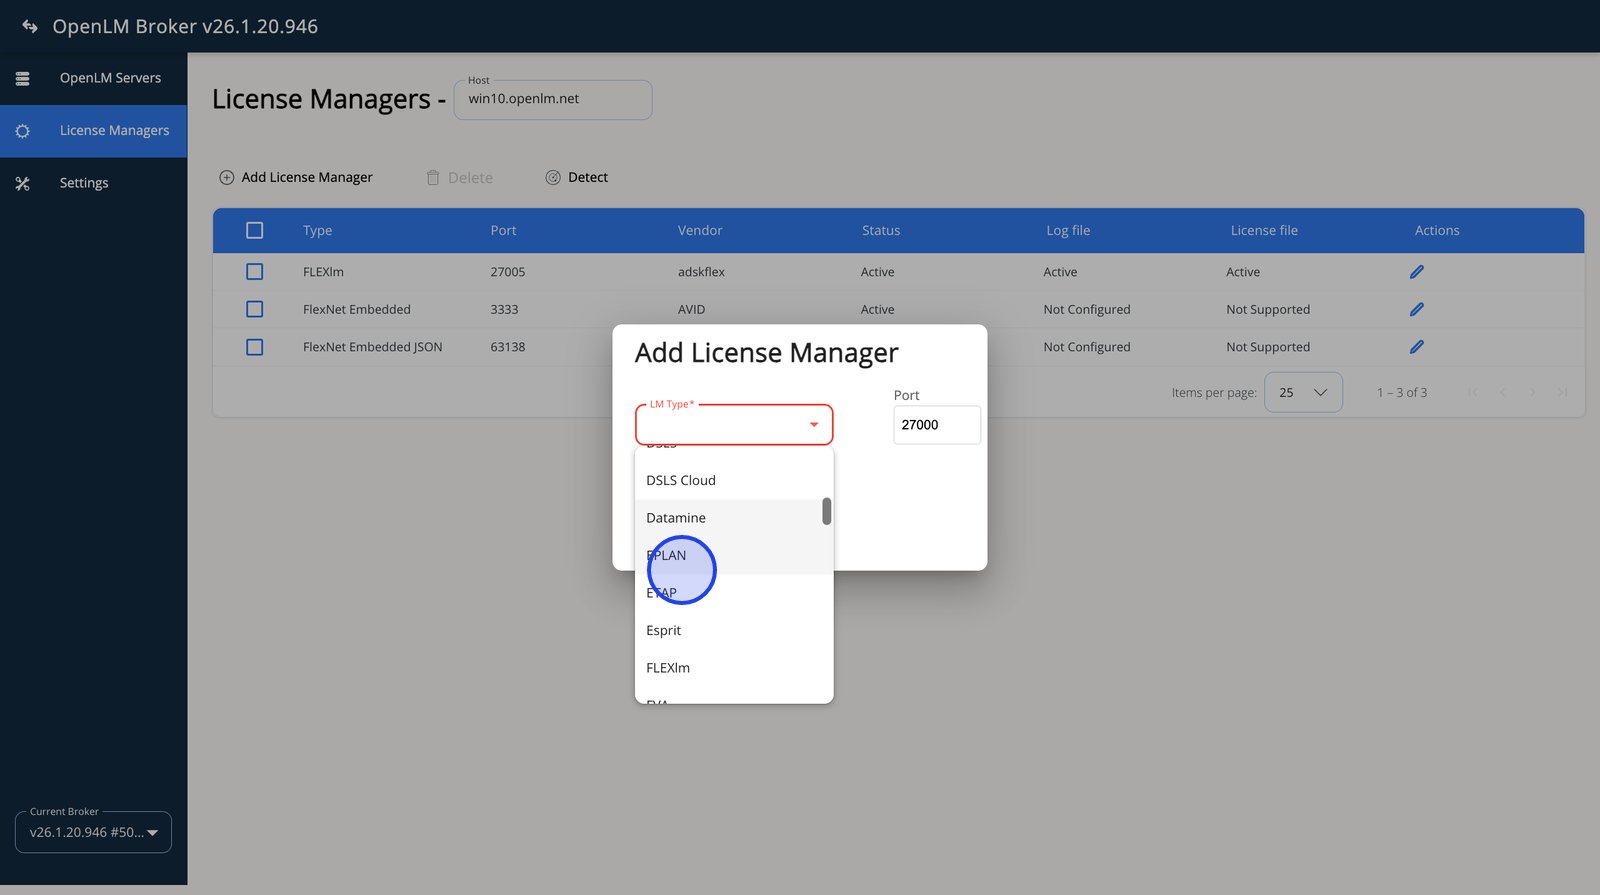Screen dimensions: 1600x895
Task: Click the Add License Manager button
Action: tap(296, 178)
